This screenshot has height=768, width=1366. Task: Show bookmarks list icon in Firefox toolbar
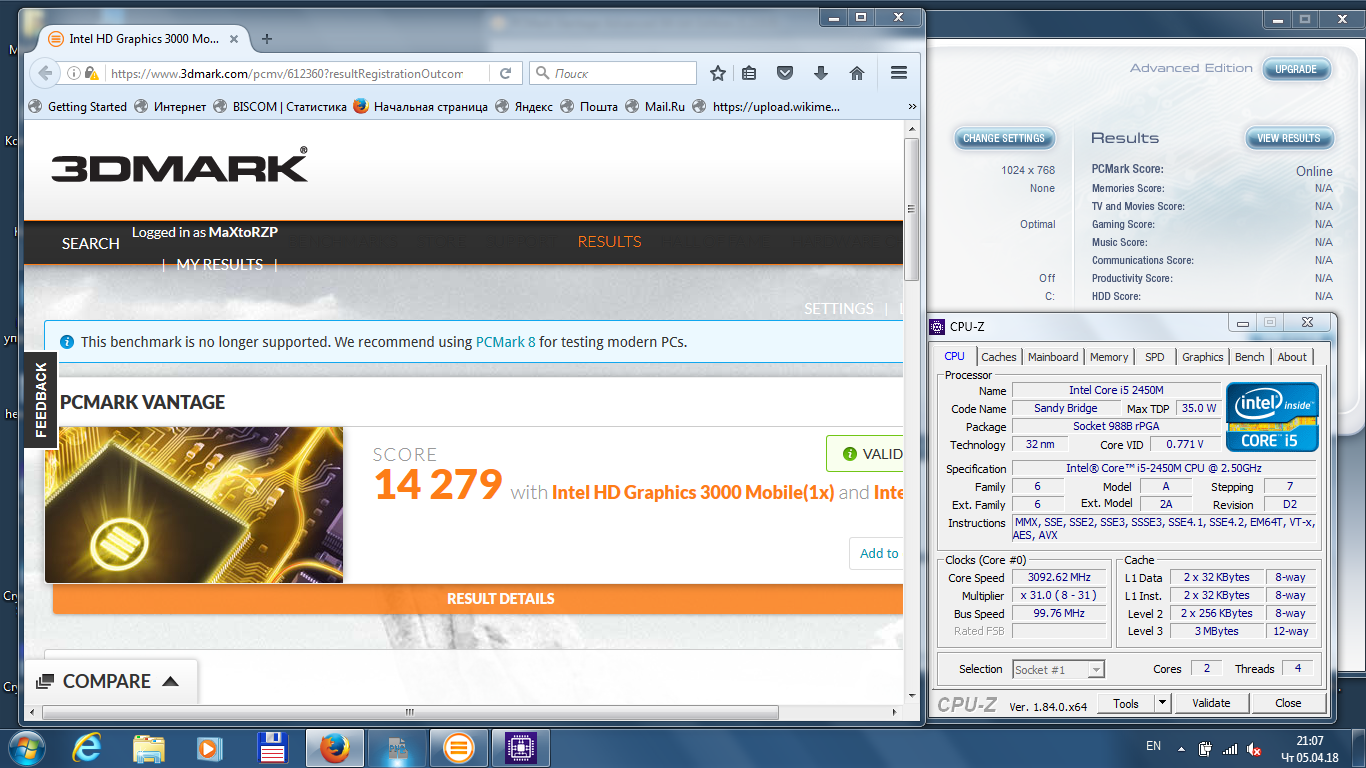pyautogui.click(x=750, y=73)
